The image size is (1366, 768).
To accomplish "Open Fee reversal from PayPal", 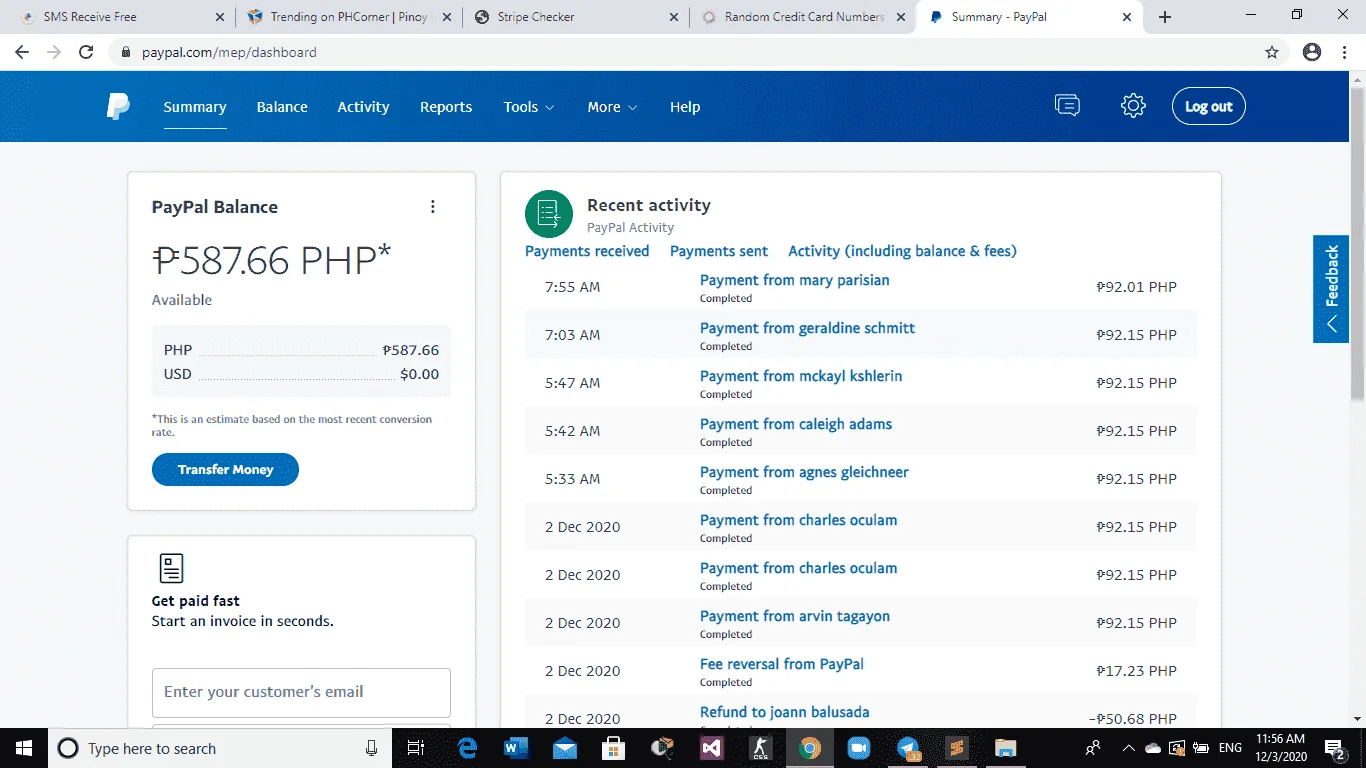I will click(782, 664).
